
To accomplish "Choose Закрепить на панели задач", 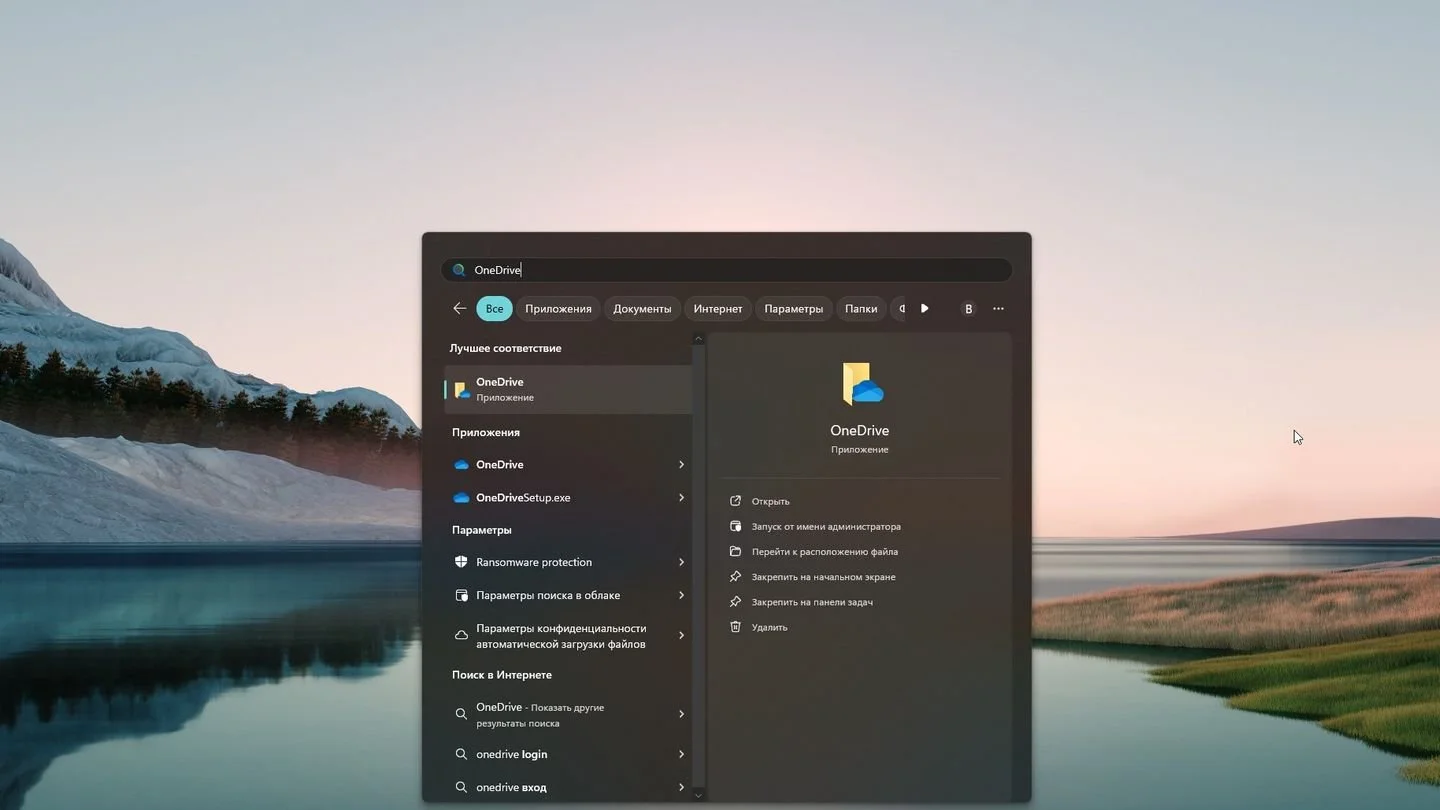I will [x=812, y=602].
